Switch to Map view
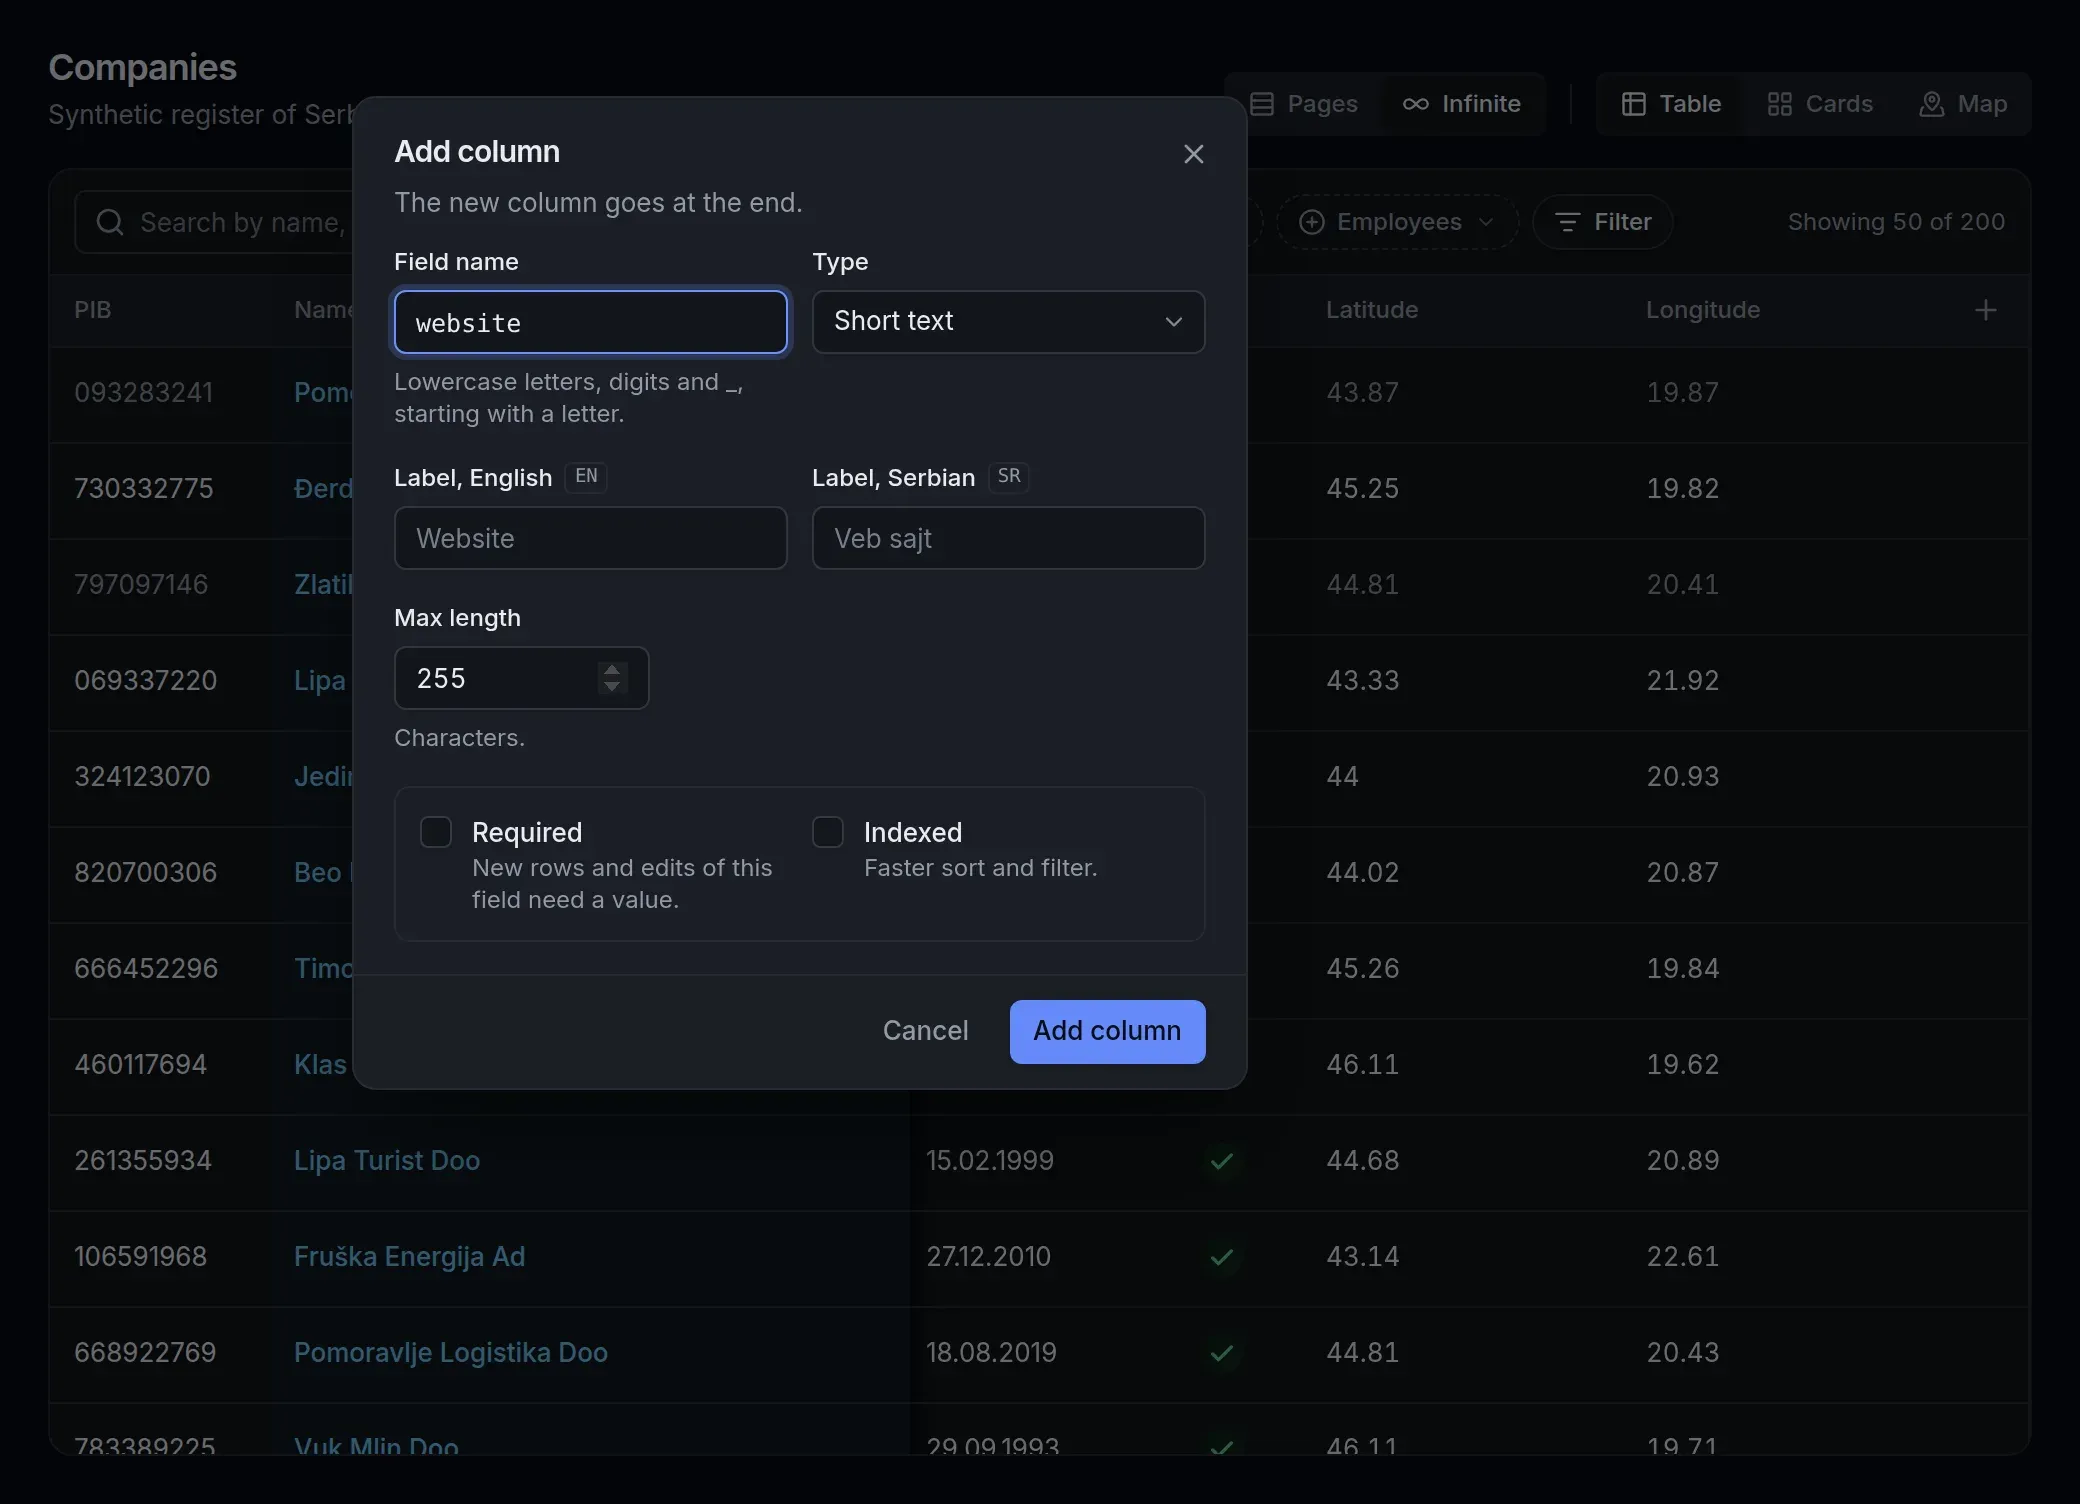The image size is (2080, 1504). click(x=1963, y=104)
